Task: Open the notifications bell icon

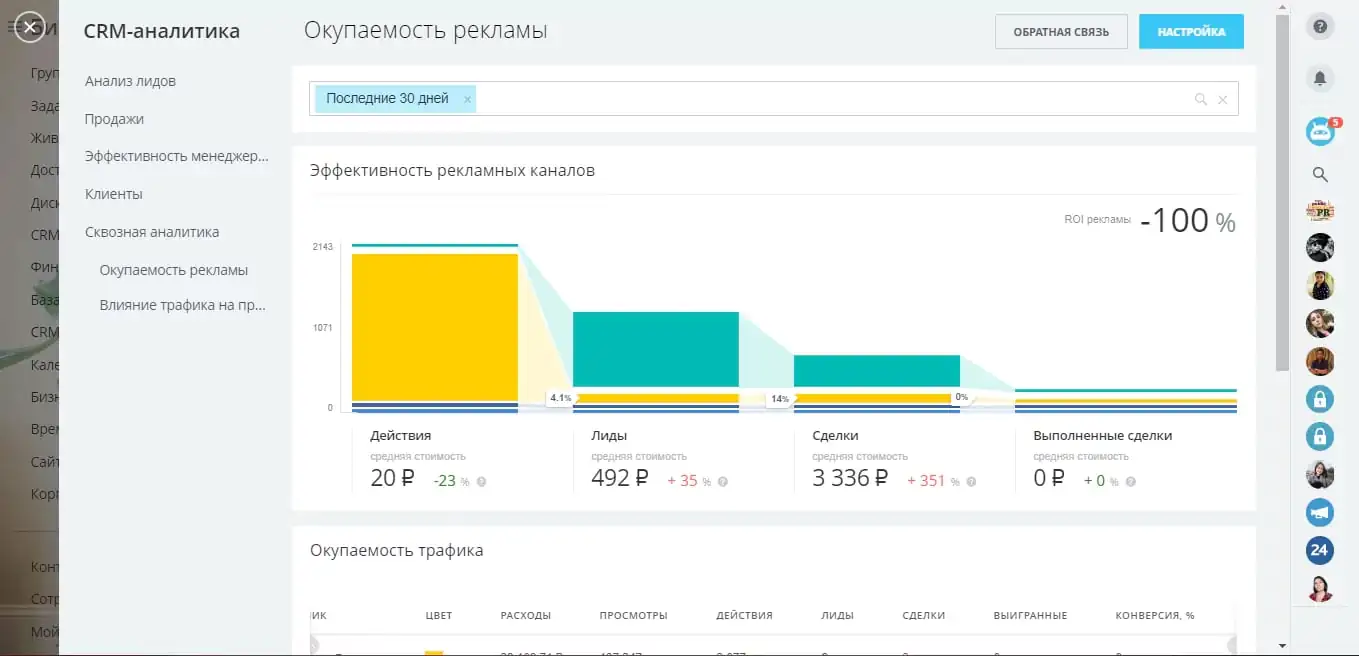Action: pos(1320,79)
